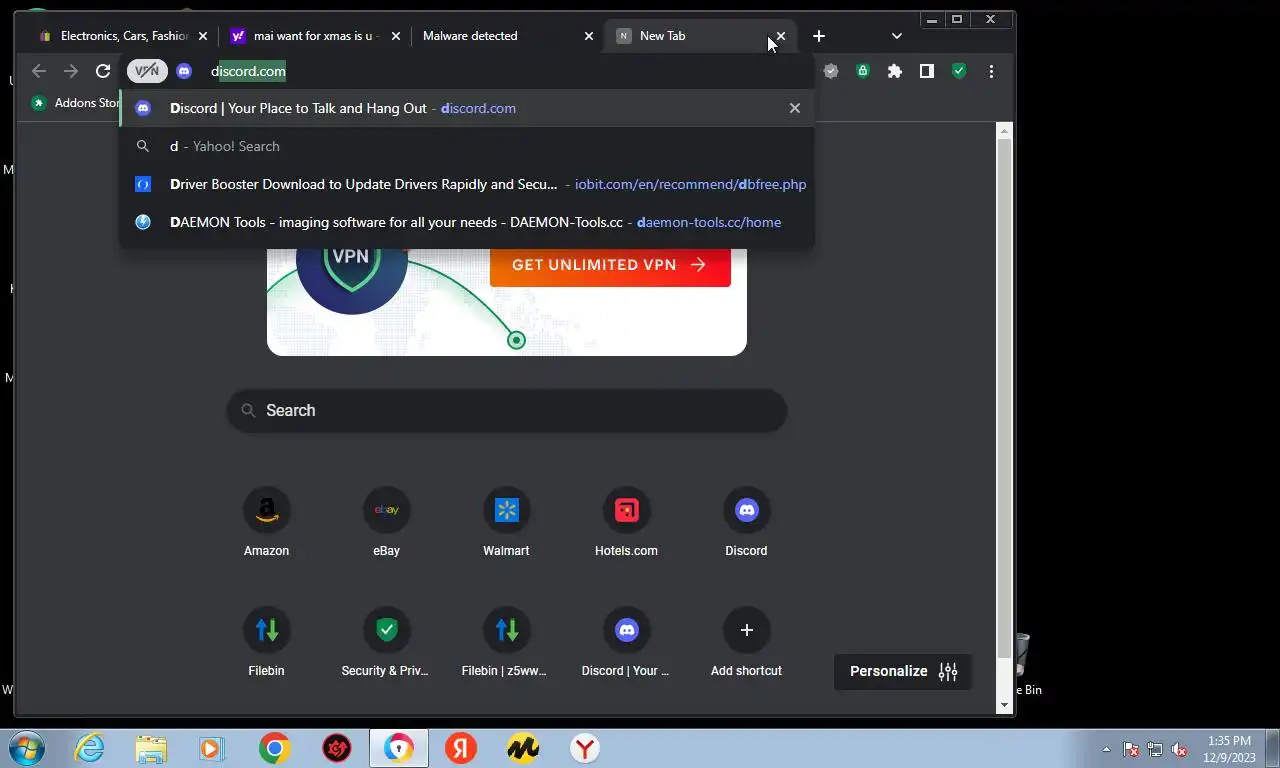Open the Filebin | z5ww... shortcut

(x=506, y=643)
